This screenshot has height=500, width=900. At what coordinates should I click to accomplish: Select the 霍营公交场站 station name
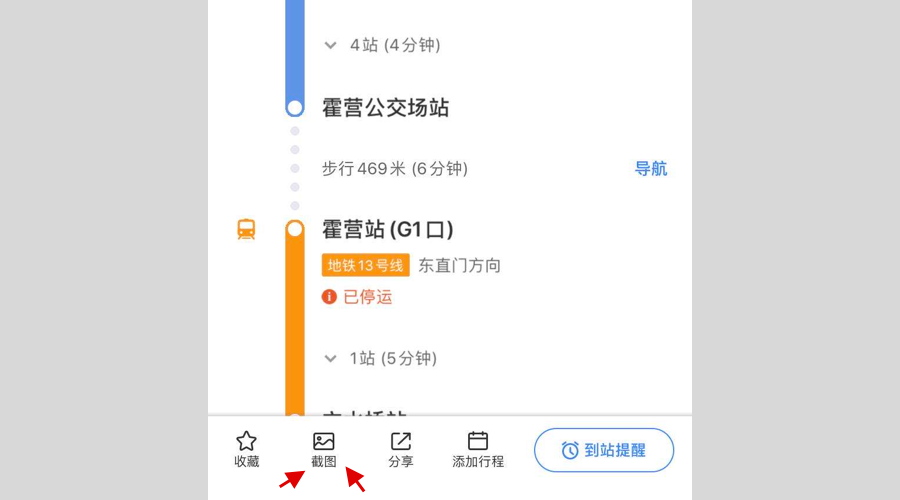385,108
